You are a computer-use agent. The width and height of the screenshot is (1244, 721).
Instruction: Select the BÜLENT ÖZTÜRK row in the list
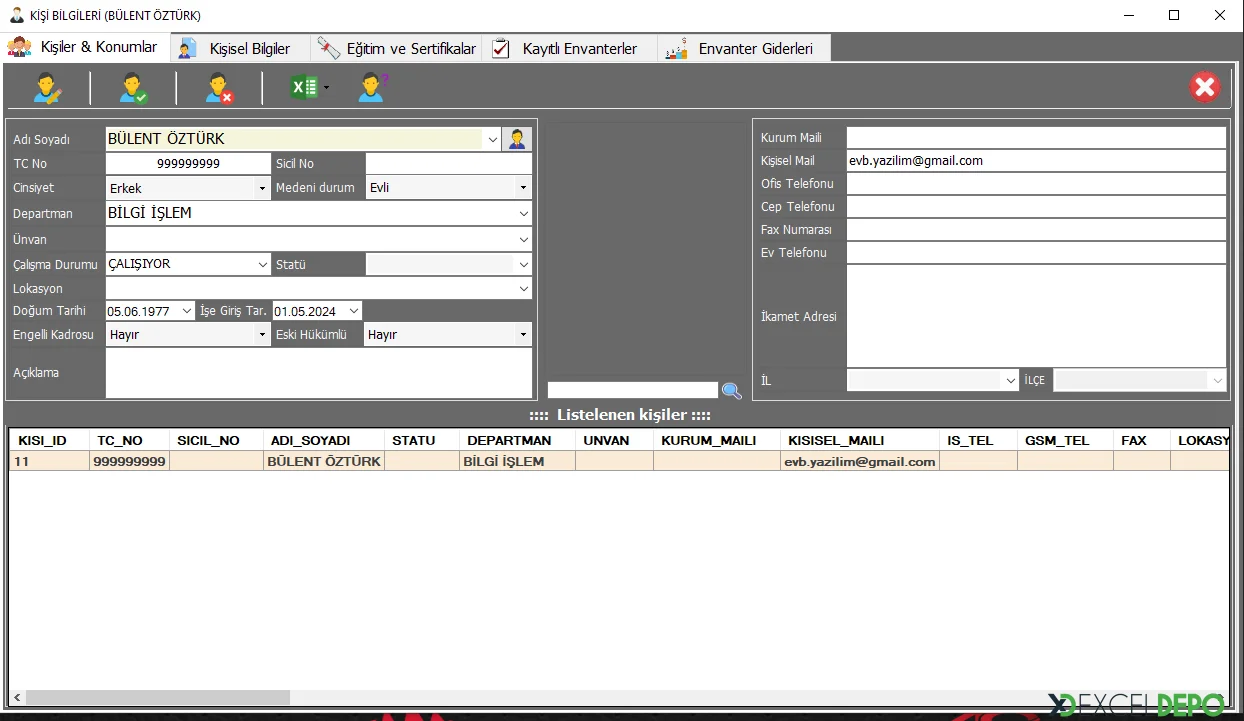[x=324, y=461]
